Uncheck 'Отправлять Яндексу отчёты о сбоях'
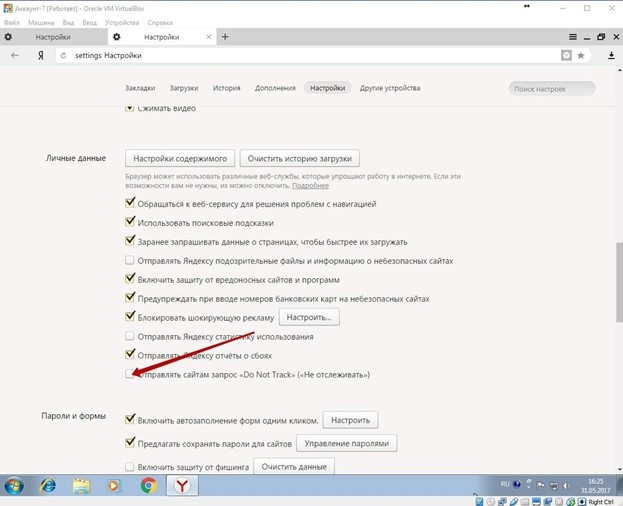Viewport: 623px width, 506px height. pyautogui.click(x=130, y=354)
